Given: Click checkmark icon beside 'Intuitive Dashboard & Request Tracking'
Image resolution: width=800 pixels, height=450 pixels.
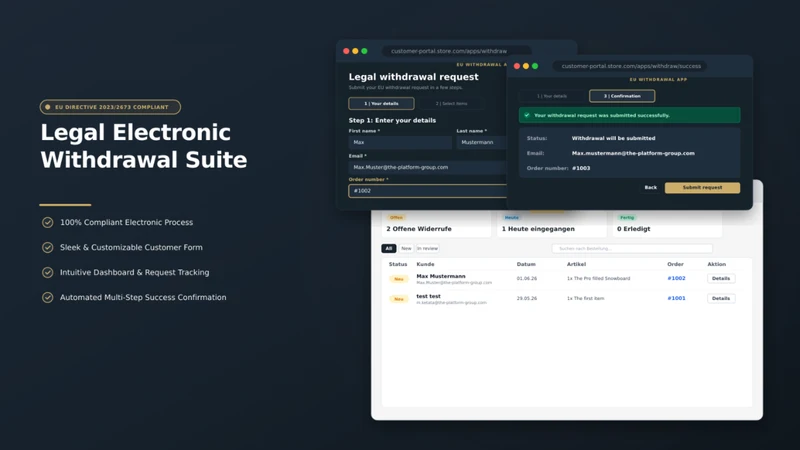Looking at the screenshot, I should tap(47, 272).
